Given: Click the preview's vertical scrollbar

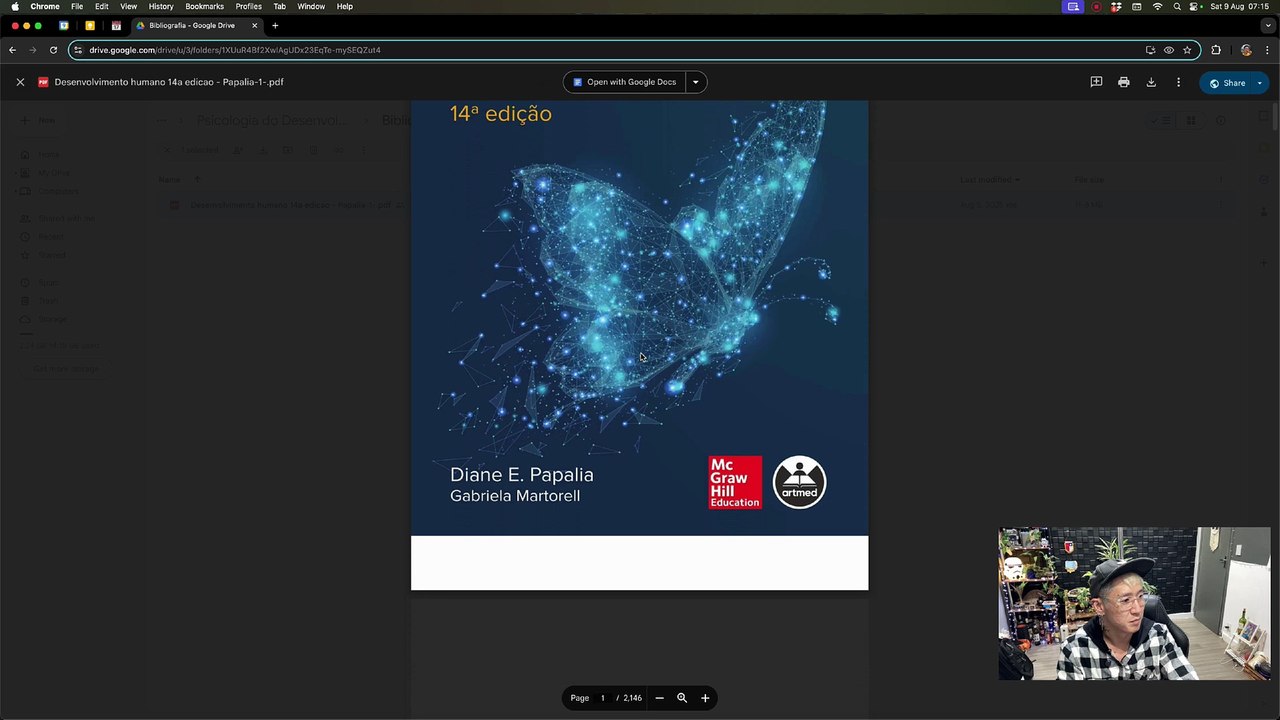Looking at the screenshot, I should pos(1275,115).
